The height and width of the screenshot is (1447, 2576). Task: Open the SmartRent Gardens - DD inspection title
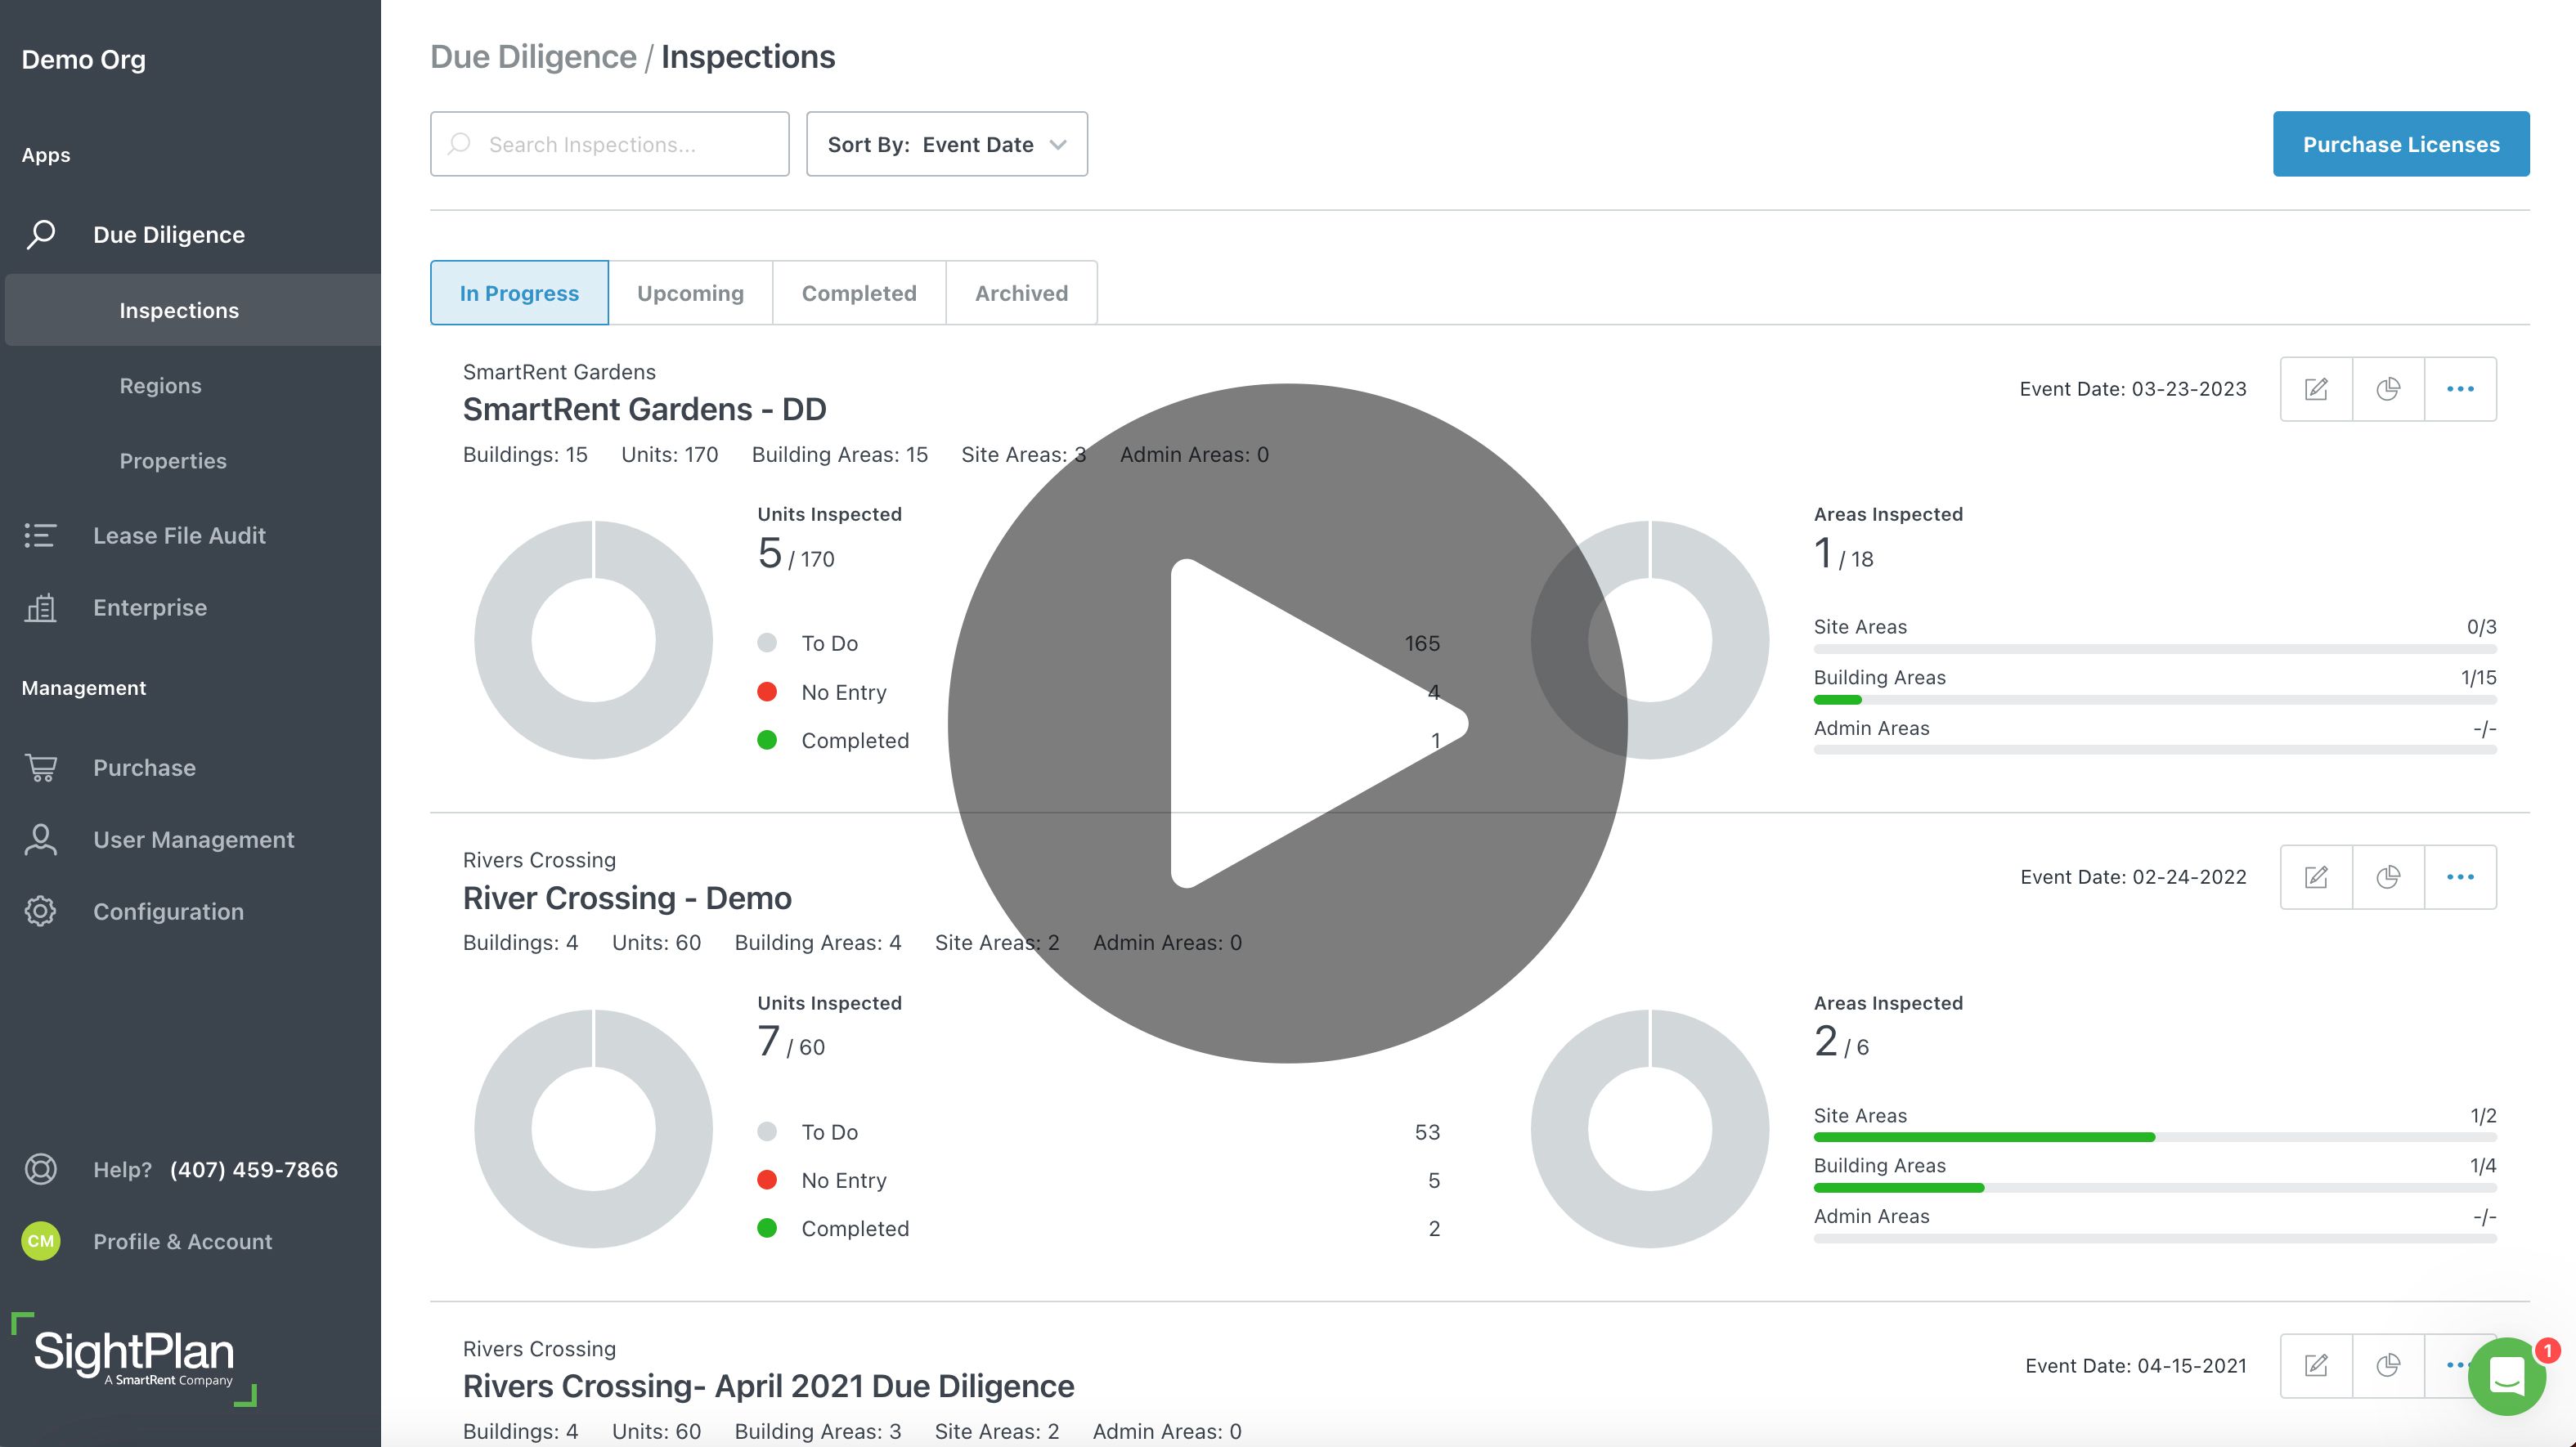point(644,409)
